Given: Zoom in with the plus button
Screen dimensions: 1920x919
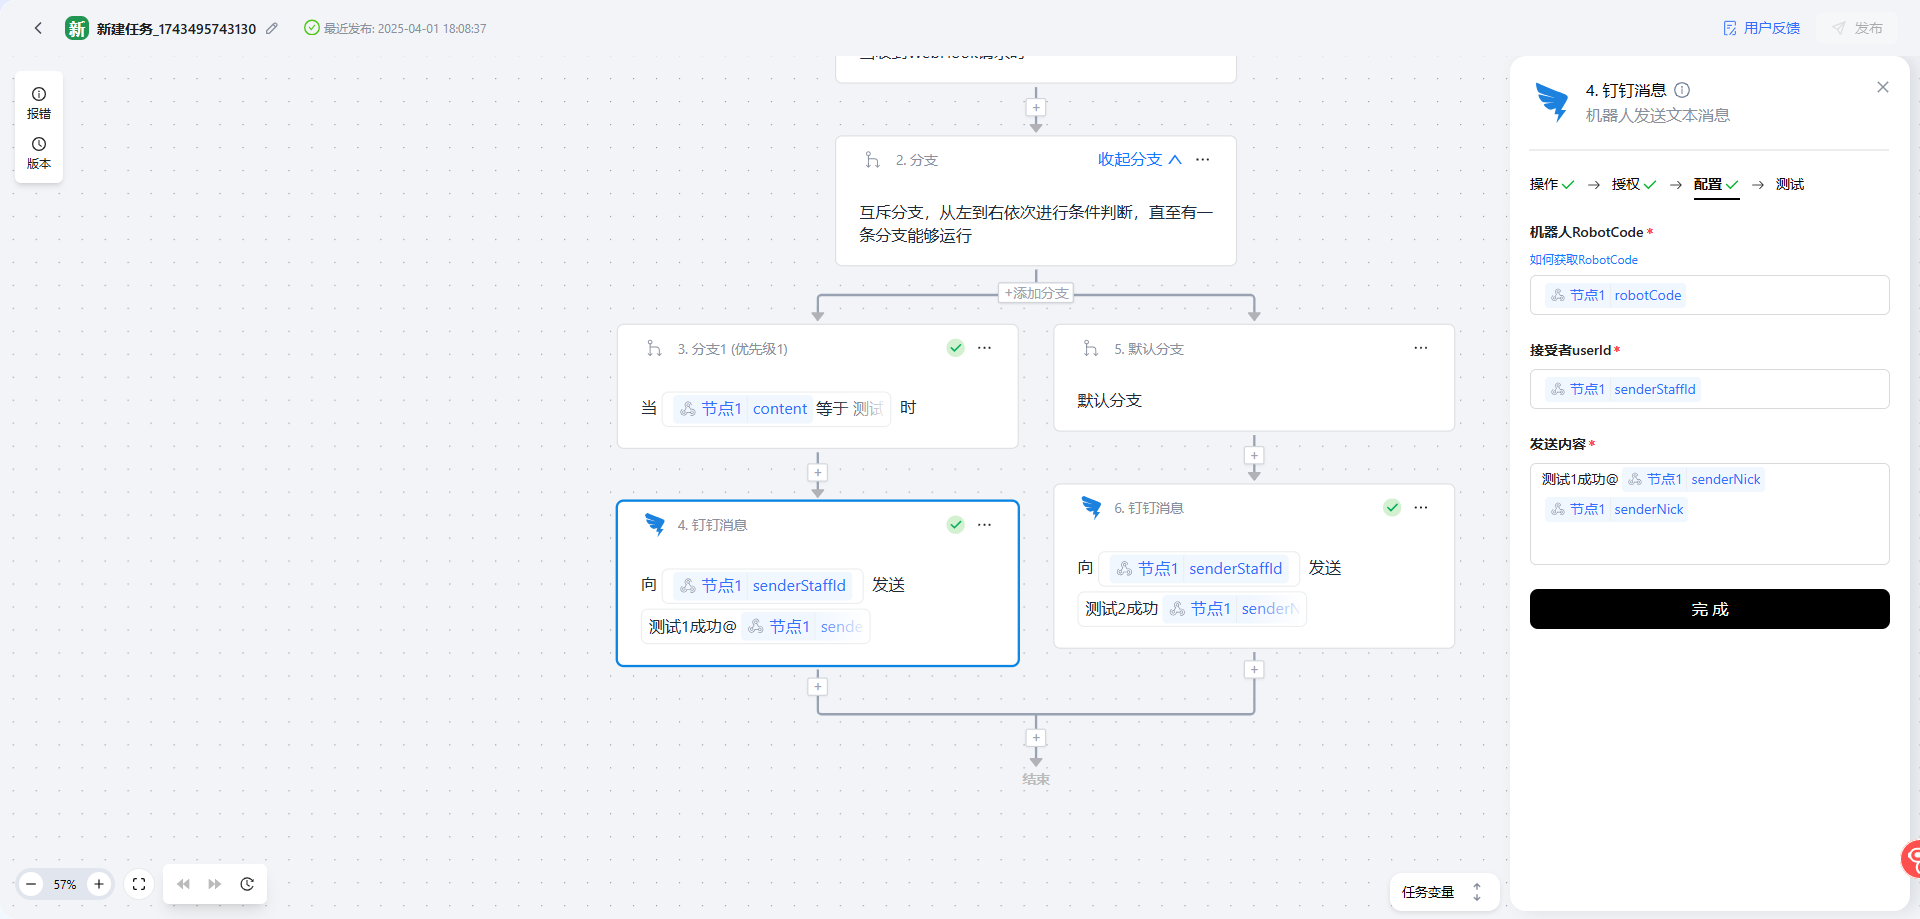Looking at the screenshot, I should pos(99,884).
